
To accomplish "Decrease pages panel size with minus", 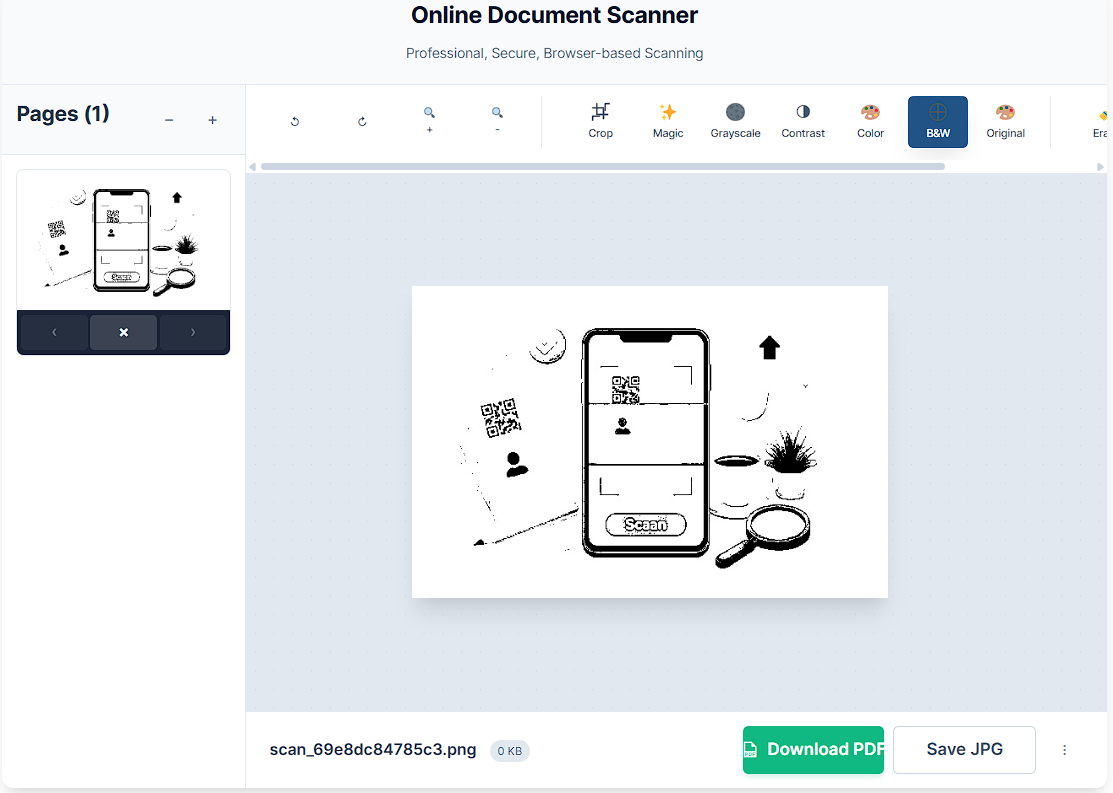I will (169, 120).
